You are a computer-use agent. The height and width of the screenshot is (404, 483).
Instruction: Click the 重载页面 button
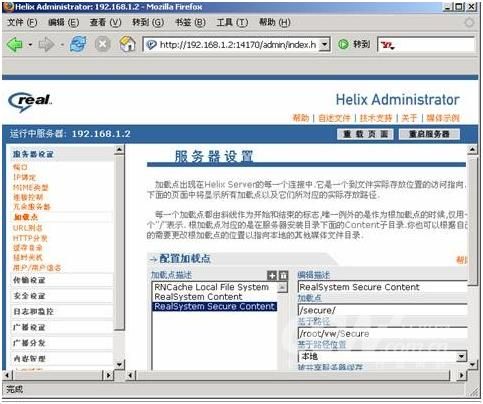(365, 134)
